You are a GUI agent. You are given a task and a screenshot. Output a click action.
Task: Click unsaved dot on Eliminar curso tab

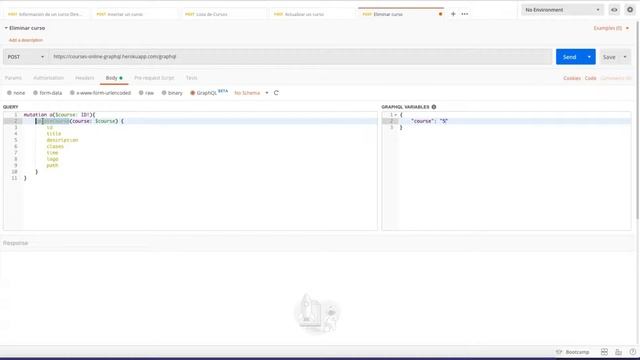[x=440, y=14]
